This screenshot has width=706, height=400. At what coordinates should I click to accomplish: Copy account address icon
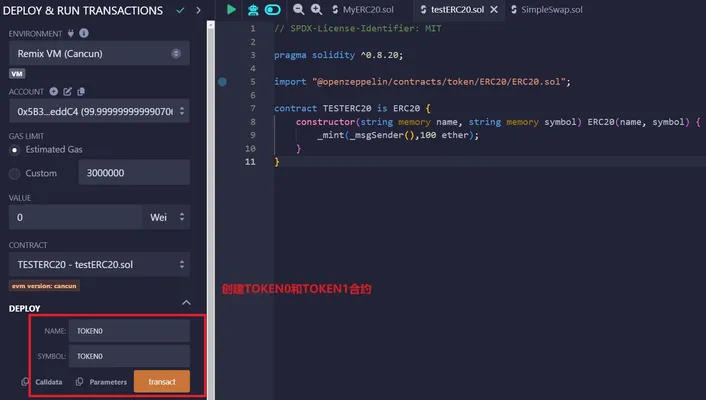tap(81, 91)
